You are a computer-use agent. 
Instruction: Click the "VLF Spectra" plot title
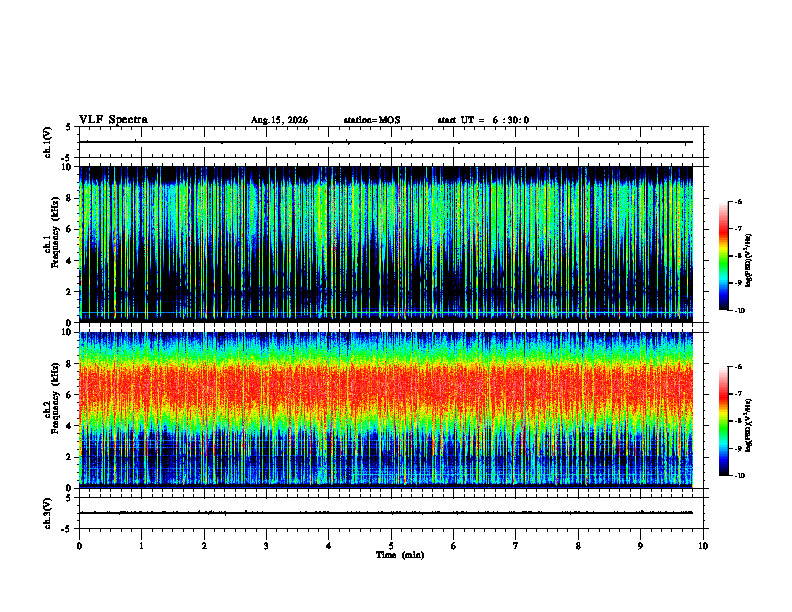113,120
